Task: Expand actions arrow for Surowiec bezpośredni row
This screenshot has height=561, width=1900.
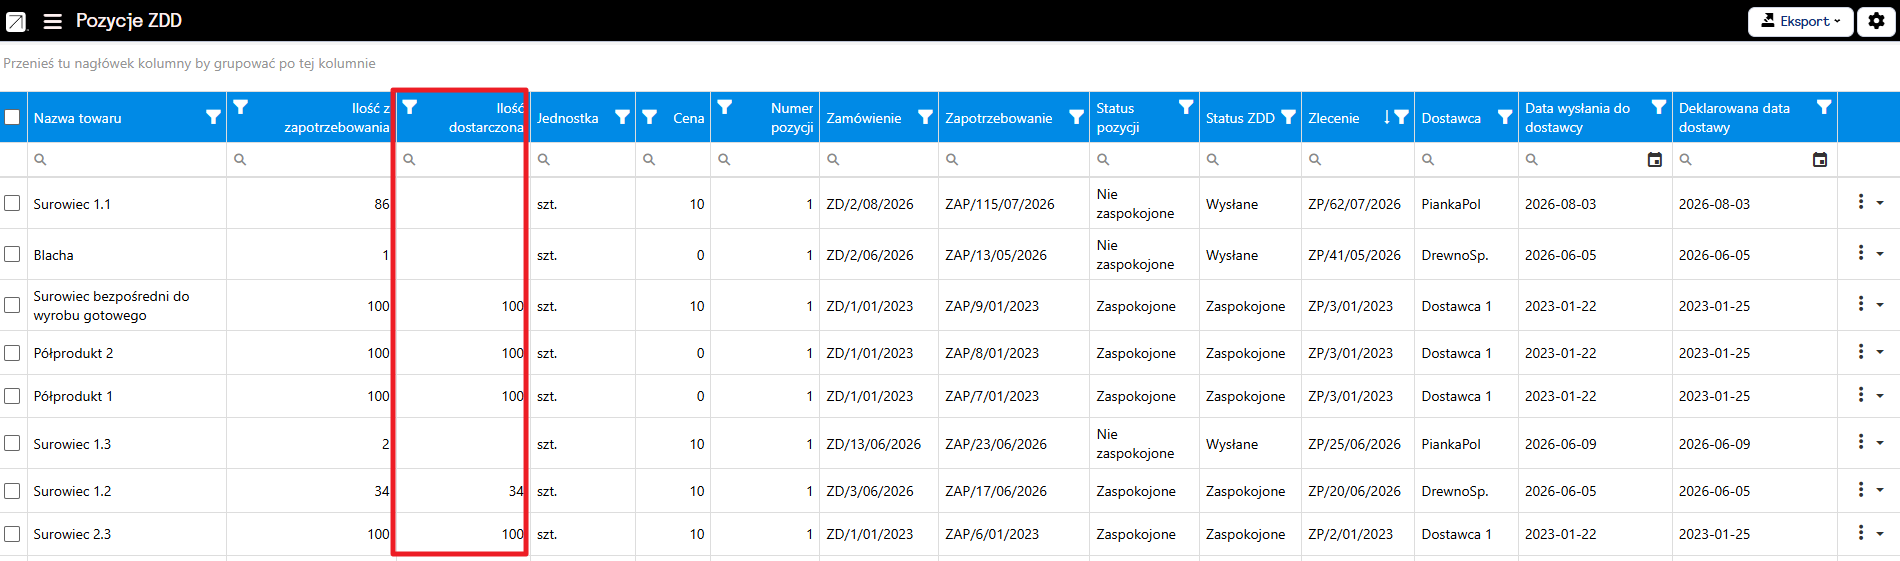Action: click(1880, 304)
